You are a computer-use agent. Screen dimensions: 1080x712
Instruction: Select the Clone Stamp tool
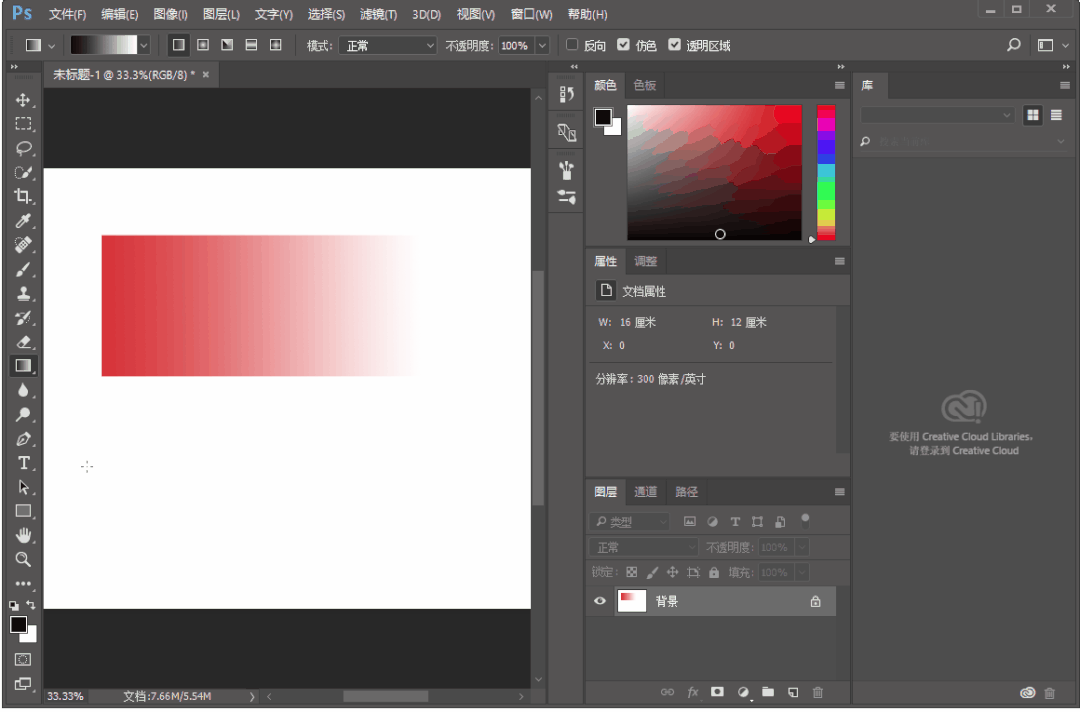[x=23, y=293]
